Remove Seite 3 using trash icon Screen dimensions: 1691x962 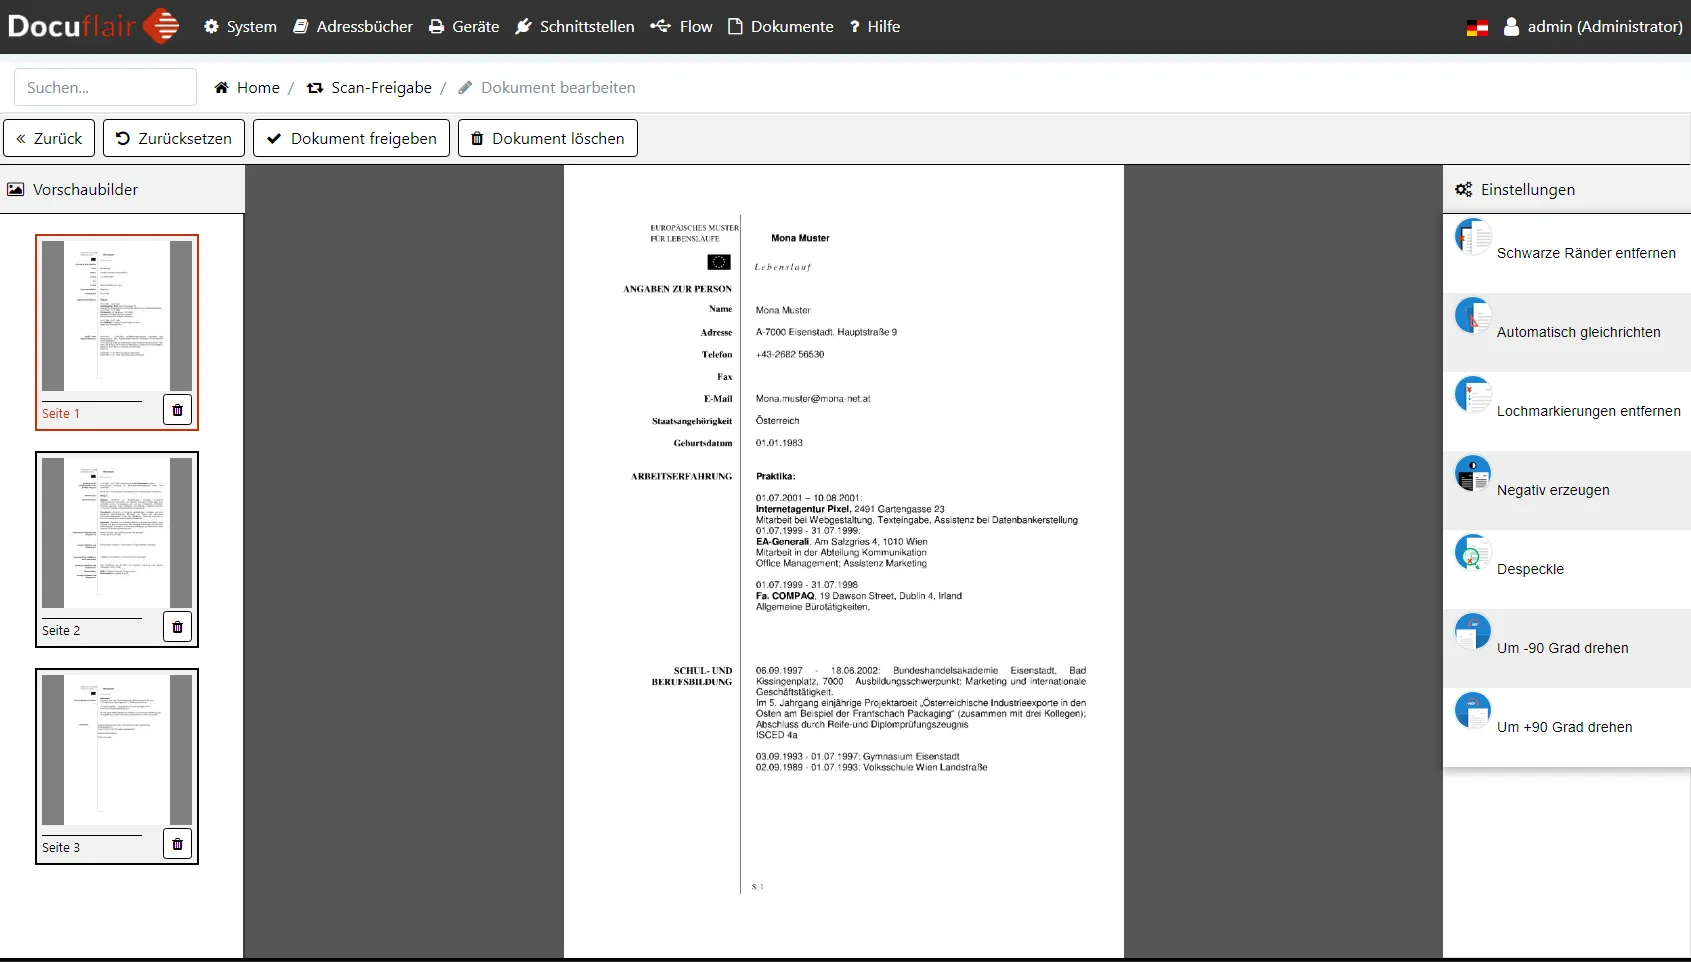(177, 844)
